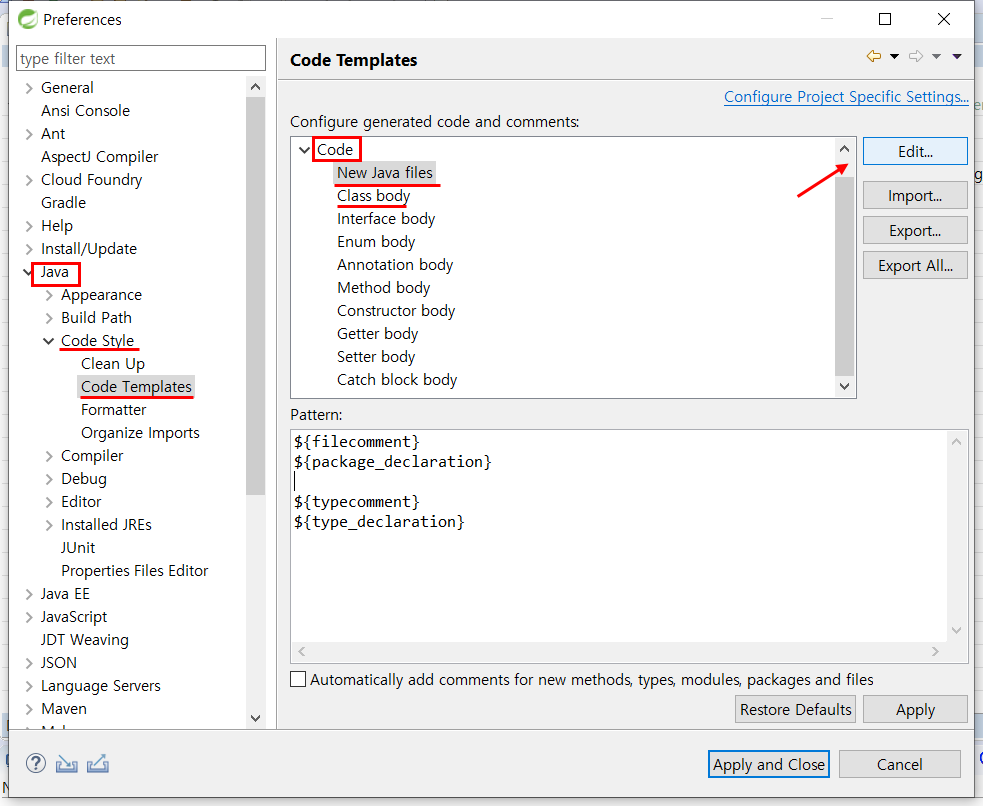Select Catch block body template

pyautogui.click(x=397, y=380)
